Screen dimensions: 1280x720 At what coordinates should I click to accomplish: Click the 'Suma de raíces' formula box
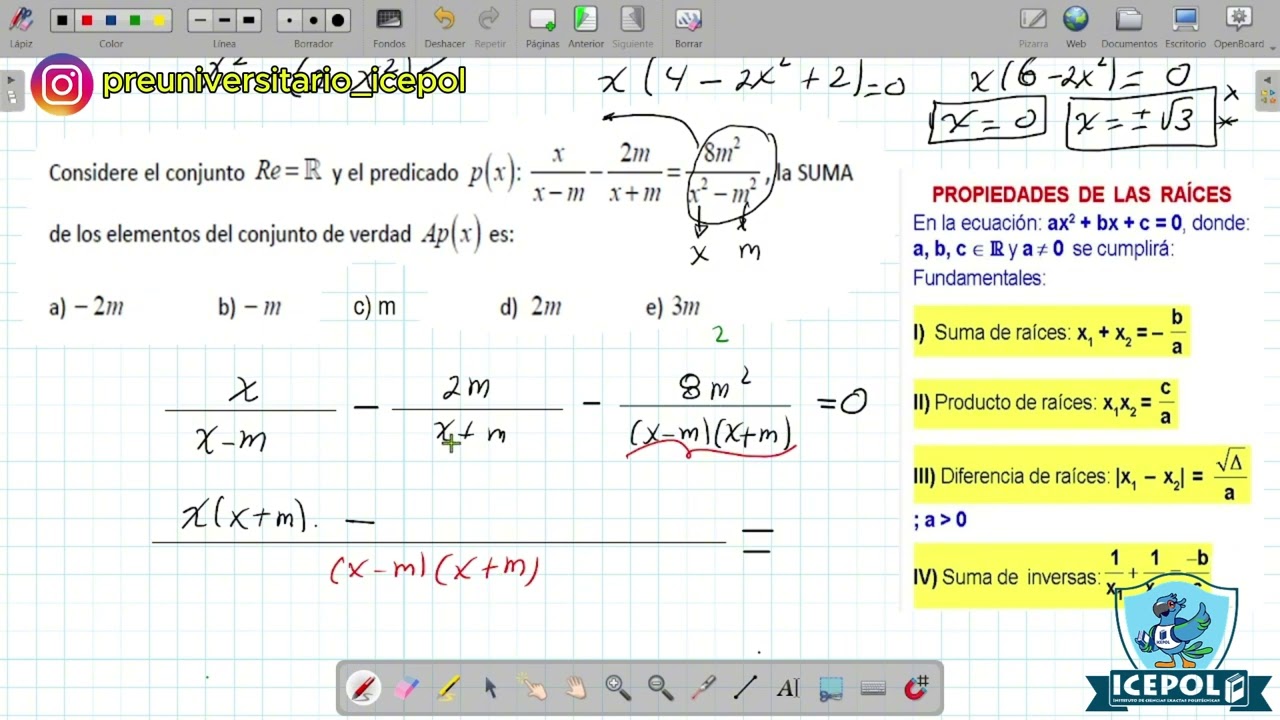click(x=1050, y=332)
